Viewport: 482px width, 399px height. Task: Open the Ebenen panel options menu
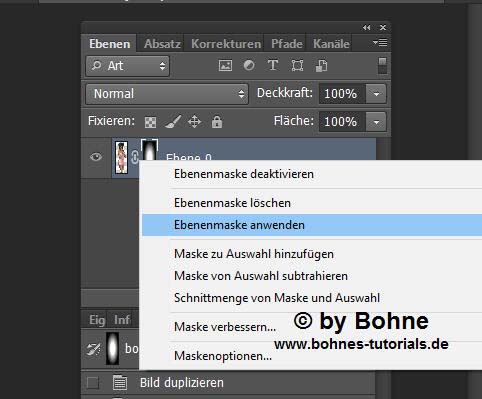(380, 43)
